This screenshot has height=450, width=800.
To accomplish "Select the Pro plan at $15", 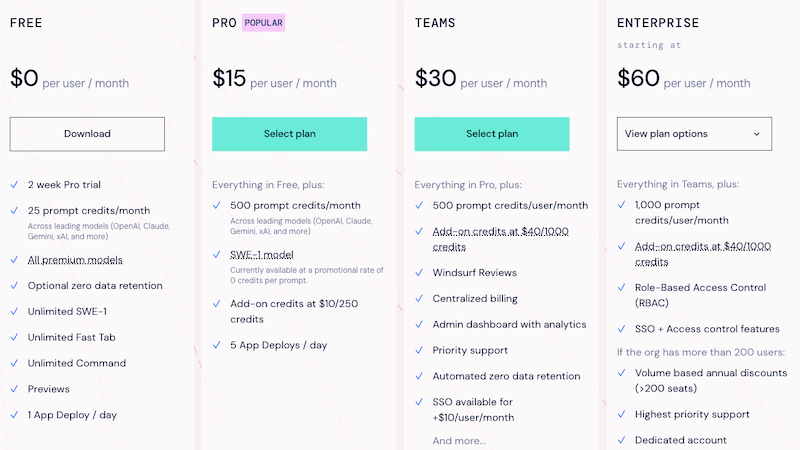I will (289, 134).
